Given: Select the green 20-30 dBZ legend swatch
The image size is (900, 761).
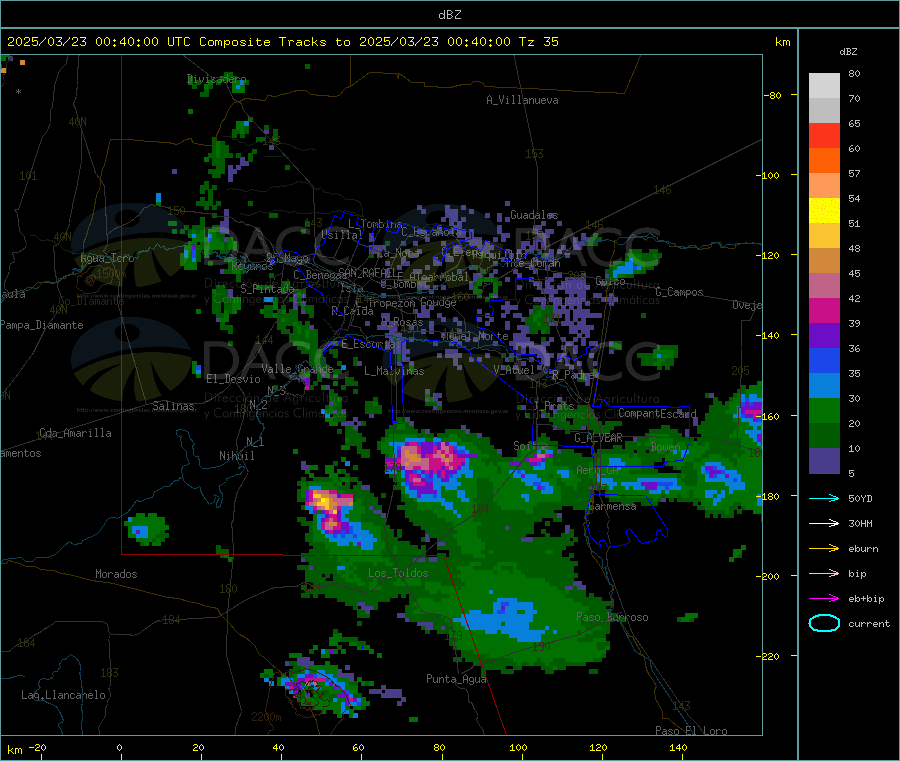Looking at the screenshot, I should coord(824,410).
